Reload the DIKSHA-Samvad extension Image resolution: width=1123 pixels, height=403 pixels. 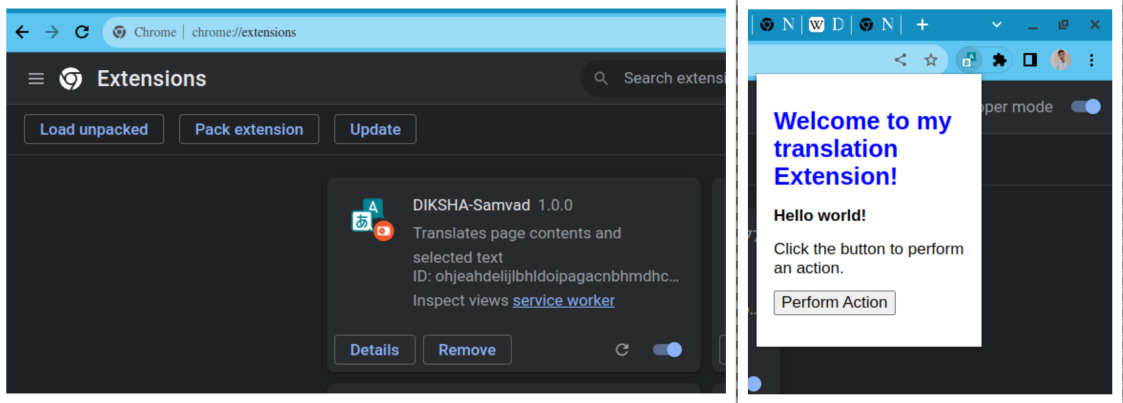[x=622, y=349]
